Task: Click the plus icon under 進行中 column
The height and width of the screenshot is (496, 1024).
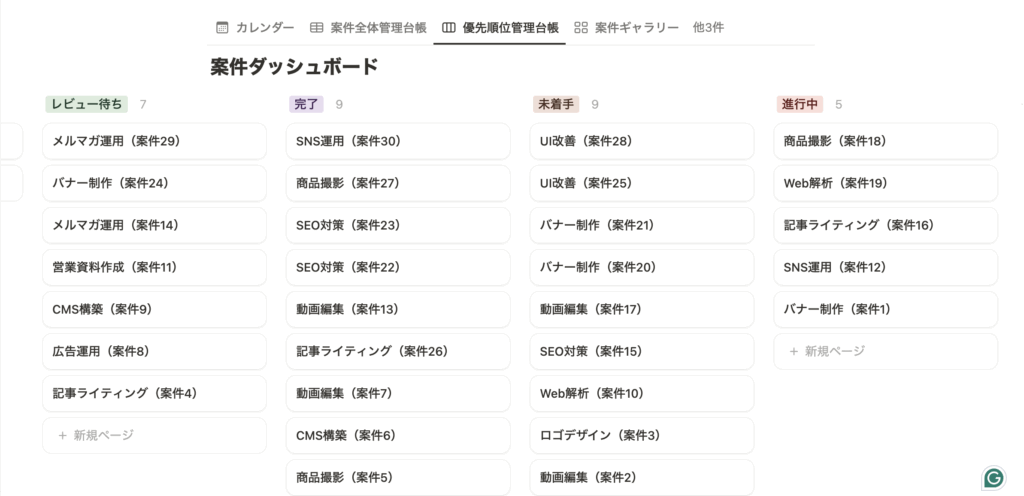Action: point(794,351)
